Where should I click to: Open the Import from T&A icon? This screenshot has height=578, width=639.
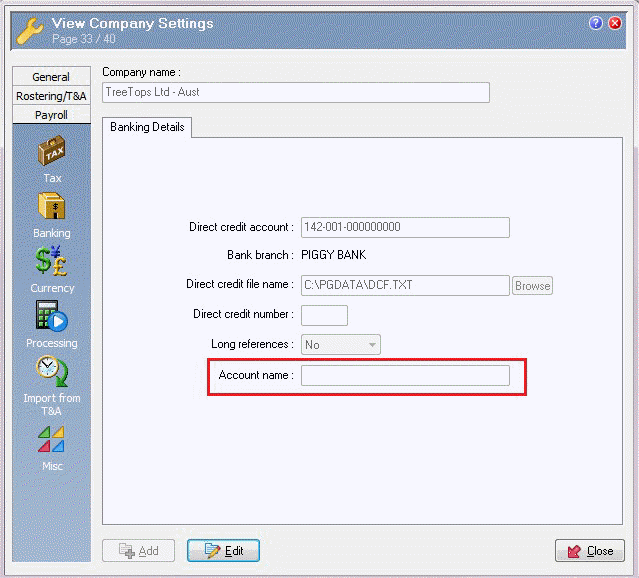(x=51, y=371)
